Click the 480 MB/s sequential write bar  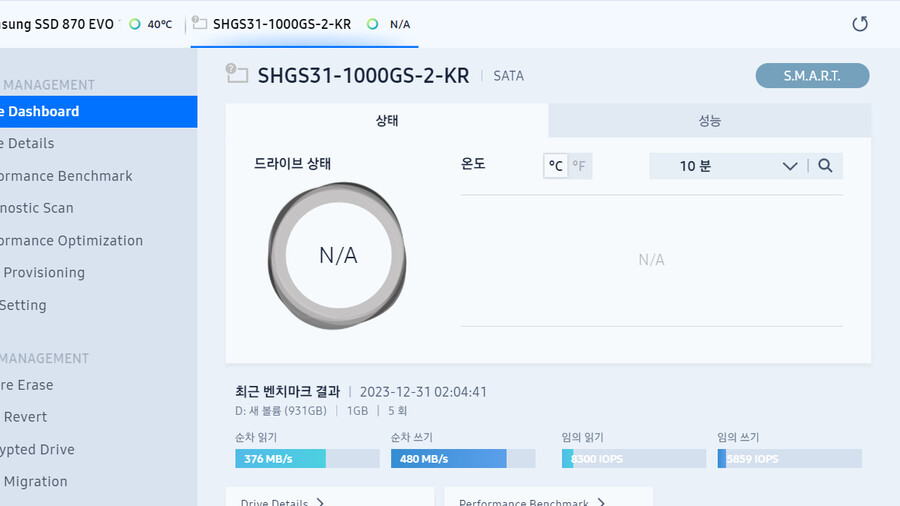pyautogui.click(x=463, y=458)
